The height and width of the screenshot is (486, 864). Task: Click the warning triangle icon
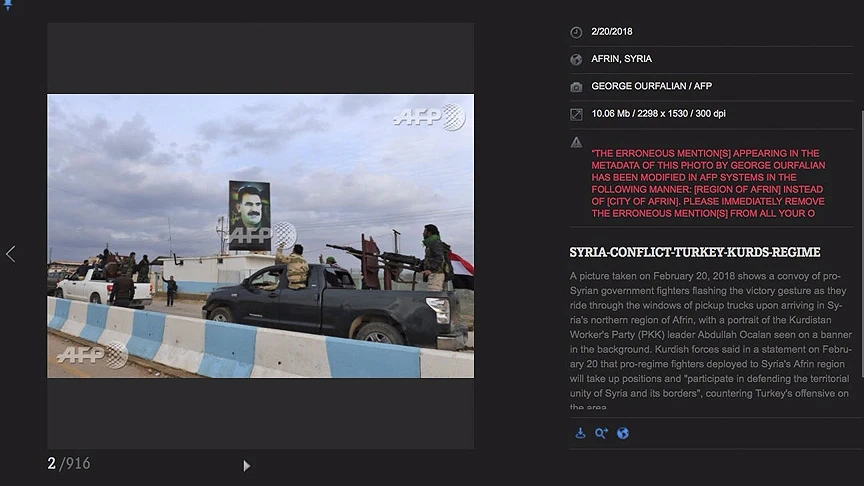[576, 143]
